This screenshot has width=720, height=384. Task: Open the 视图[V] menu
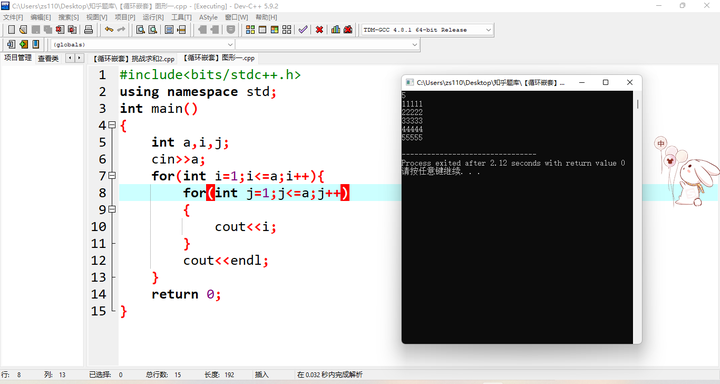click(x=96, y=17)
